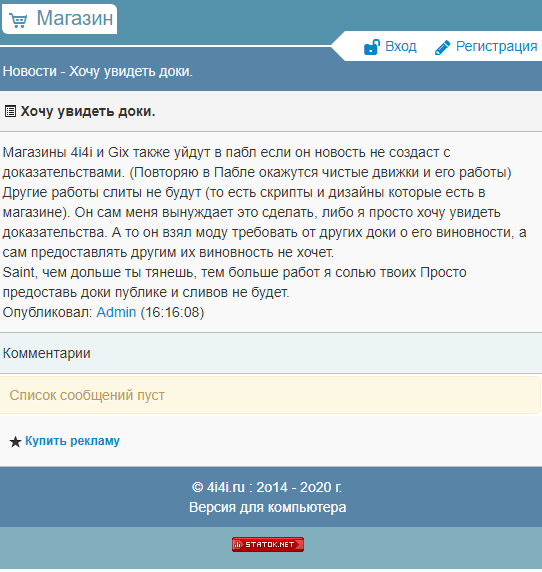Click the 'Опубликовал:' label
The width and height of the screenshot is (542, 572).
click(x=48, y=312)
